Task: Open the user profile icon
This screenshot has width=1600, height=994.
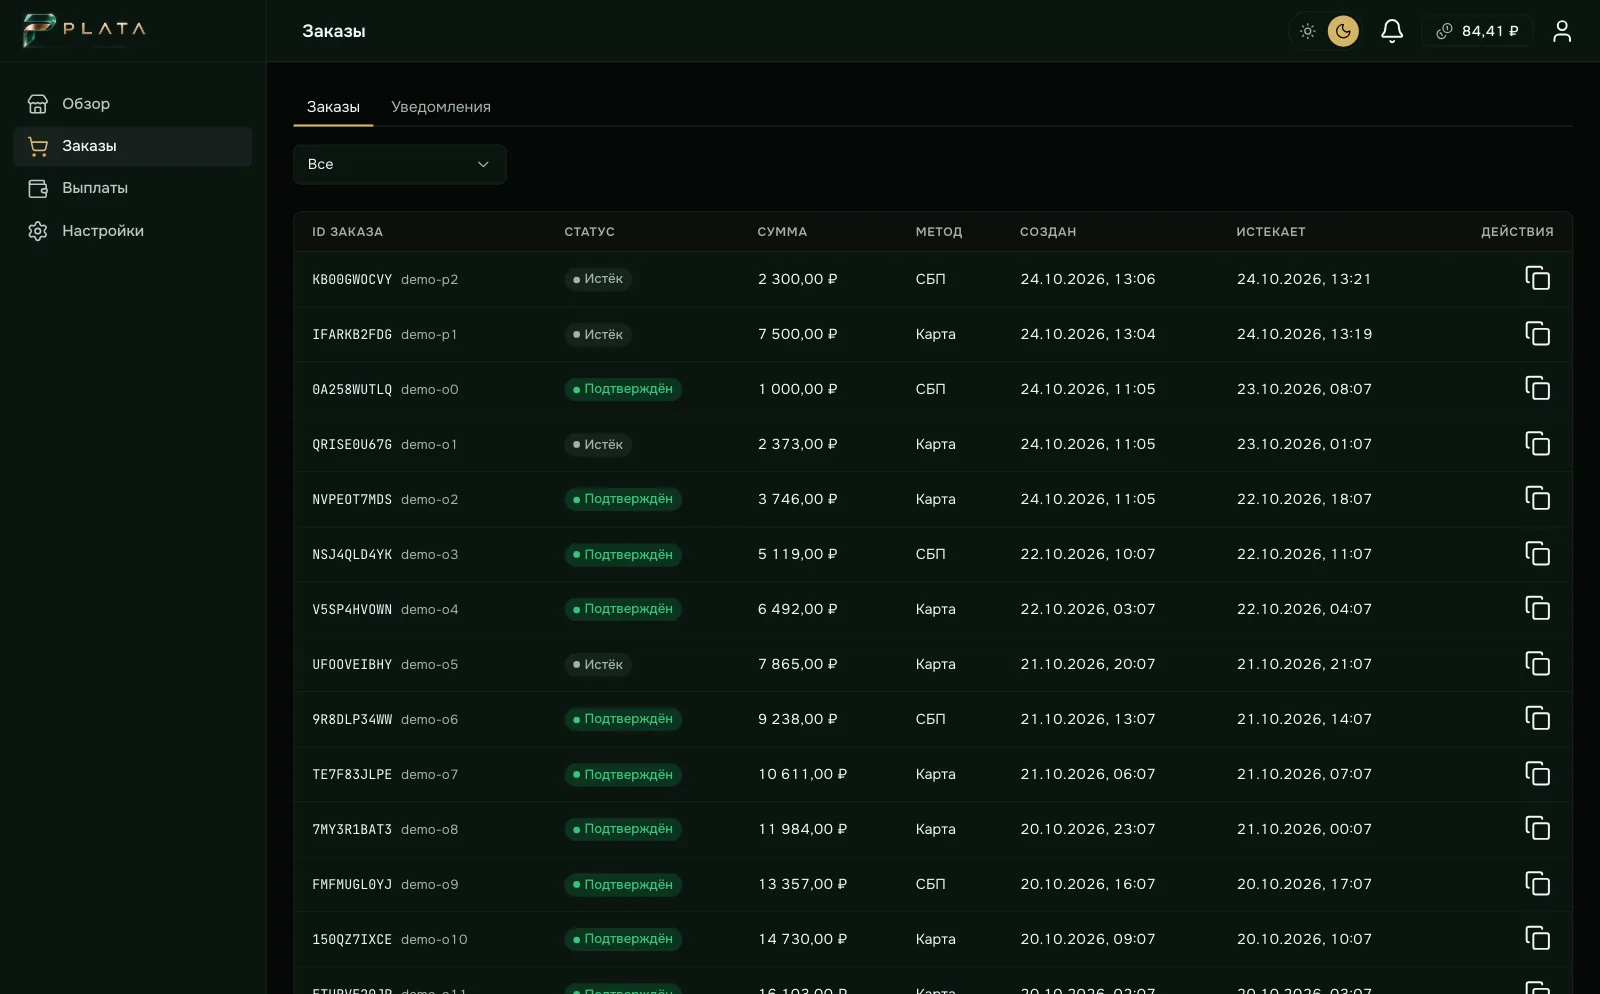Action: [x=1562, y=31]
